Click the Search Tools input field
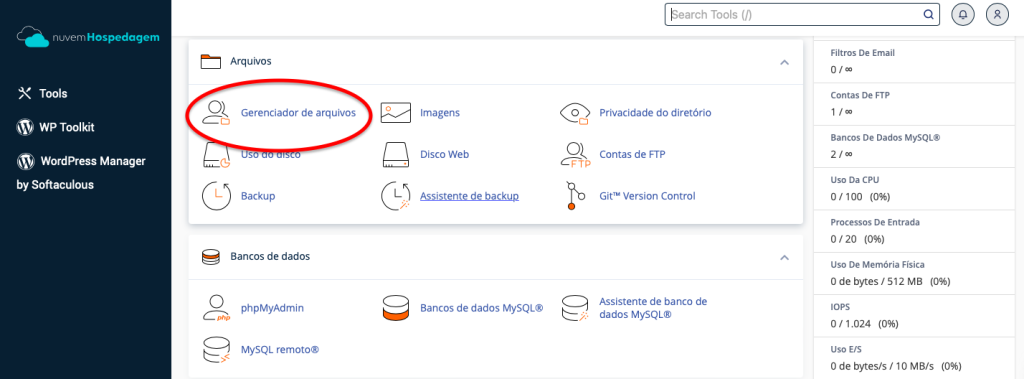The height and width of the screenshot is (379, 1024). coord(802,14)
